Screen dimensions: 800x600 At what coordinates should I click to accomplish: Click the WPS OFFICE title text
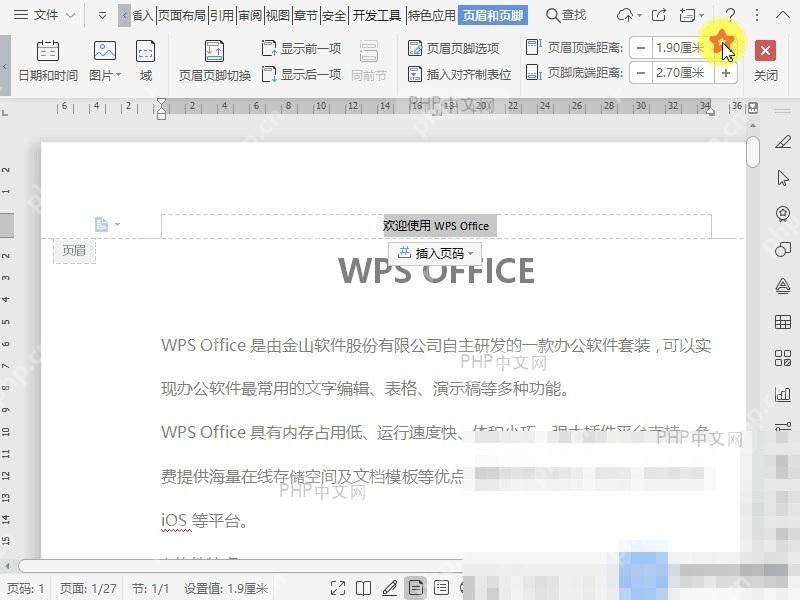click(436, 270)
